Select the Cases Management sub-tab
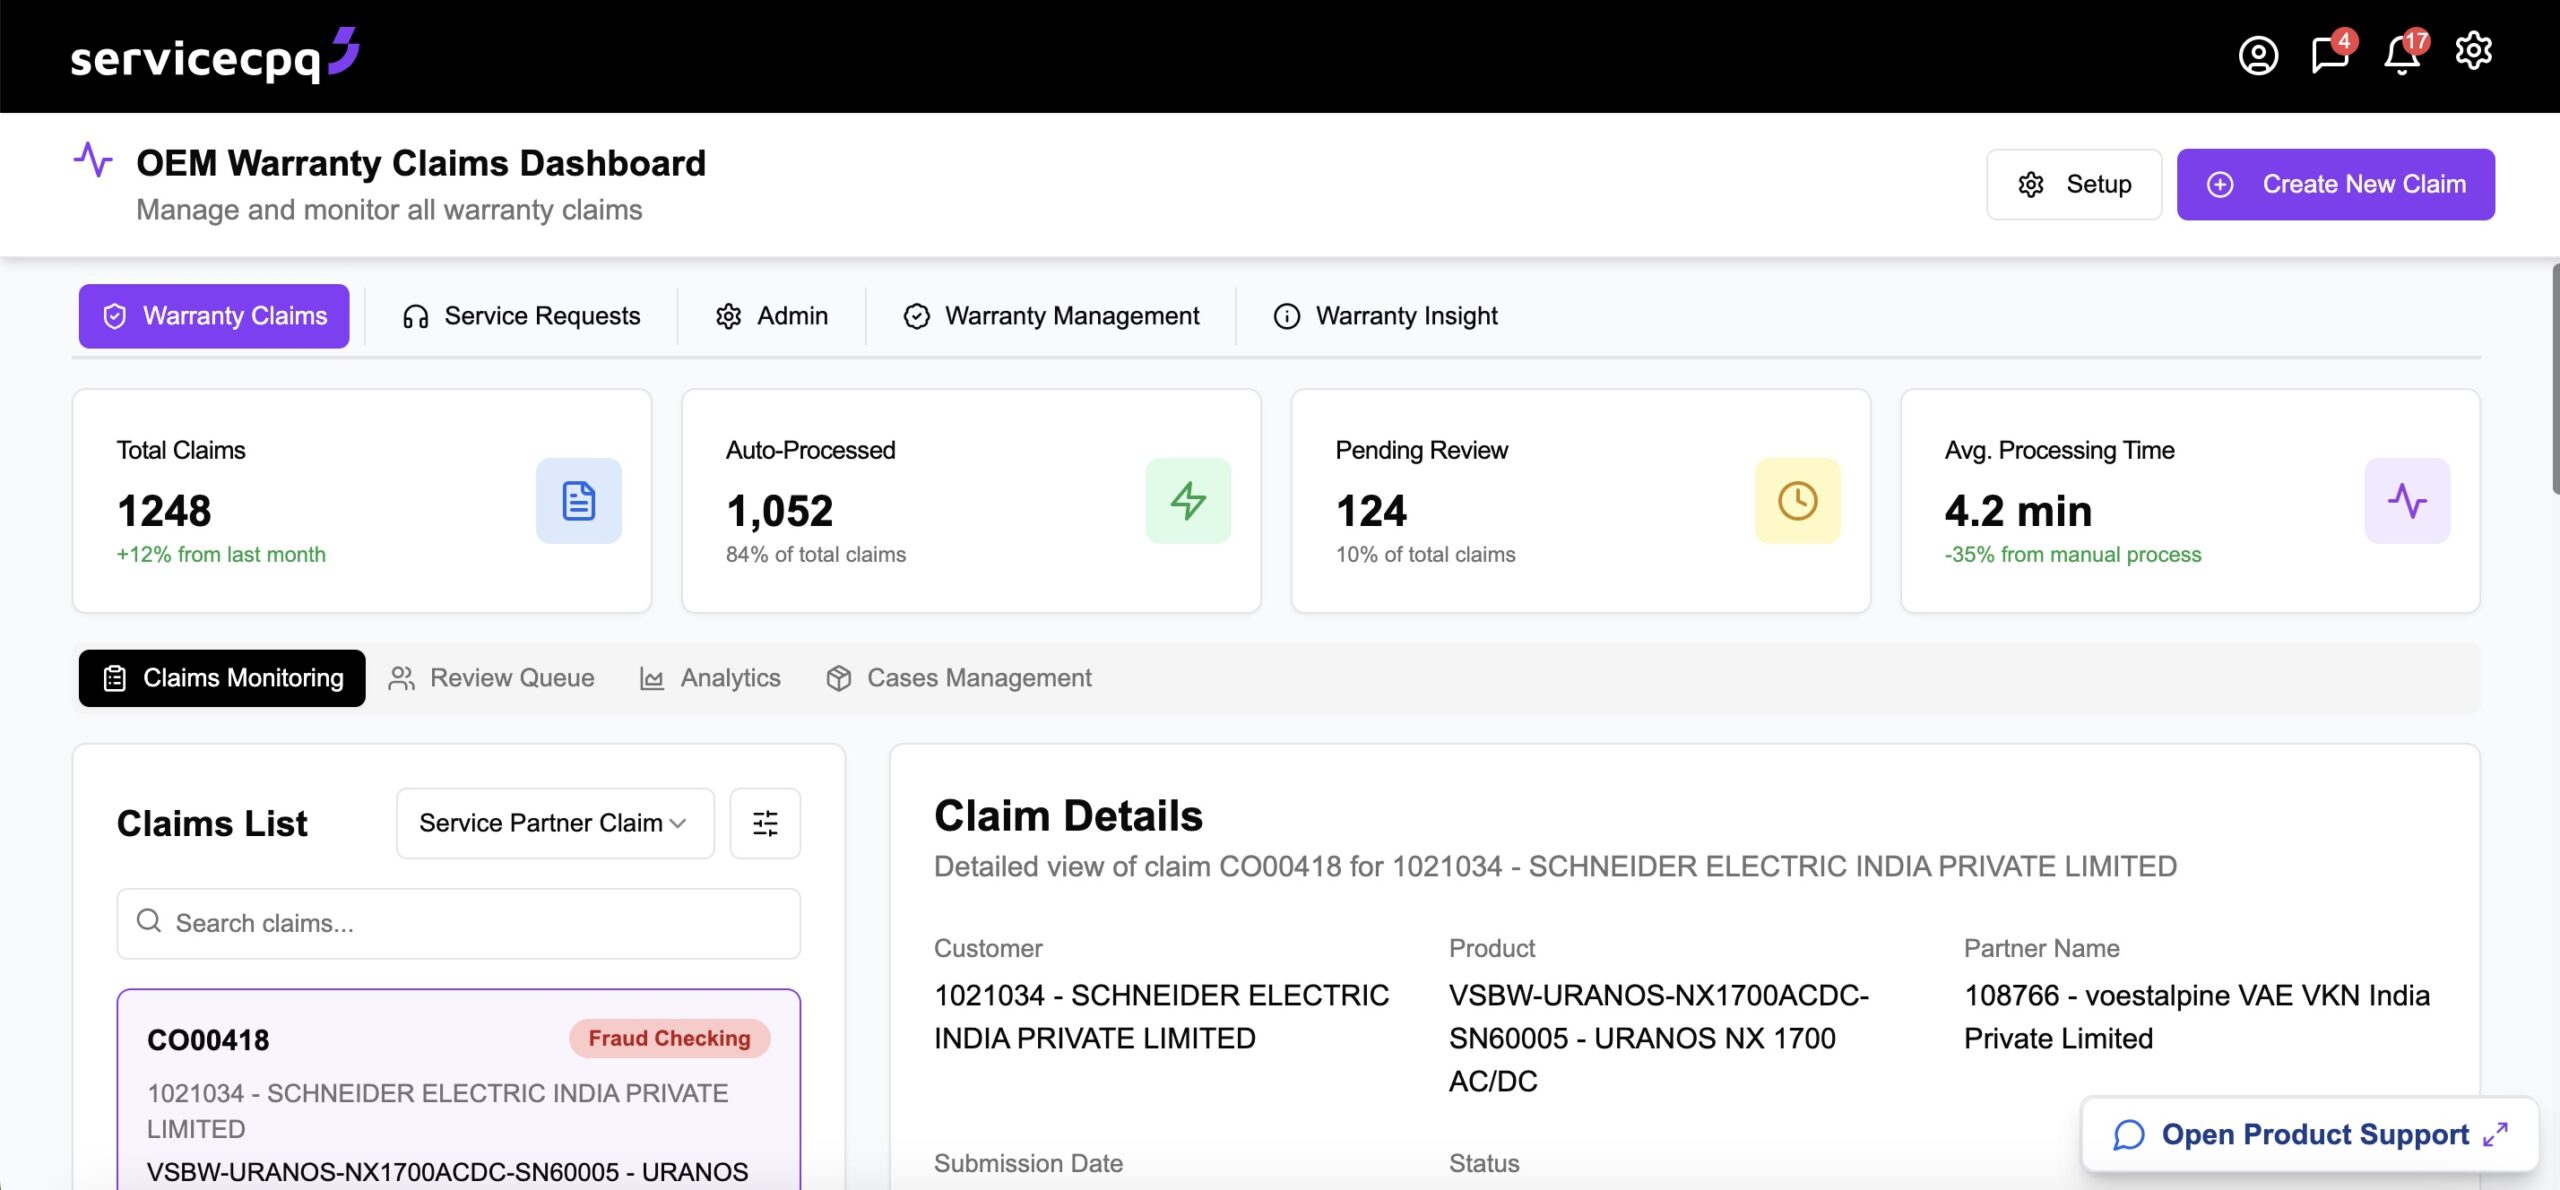The height and width of the screenshot is (1190, 2560). pos(959,678)
